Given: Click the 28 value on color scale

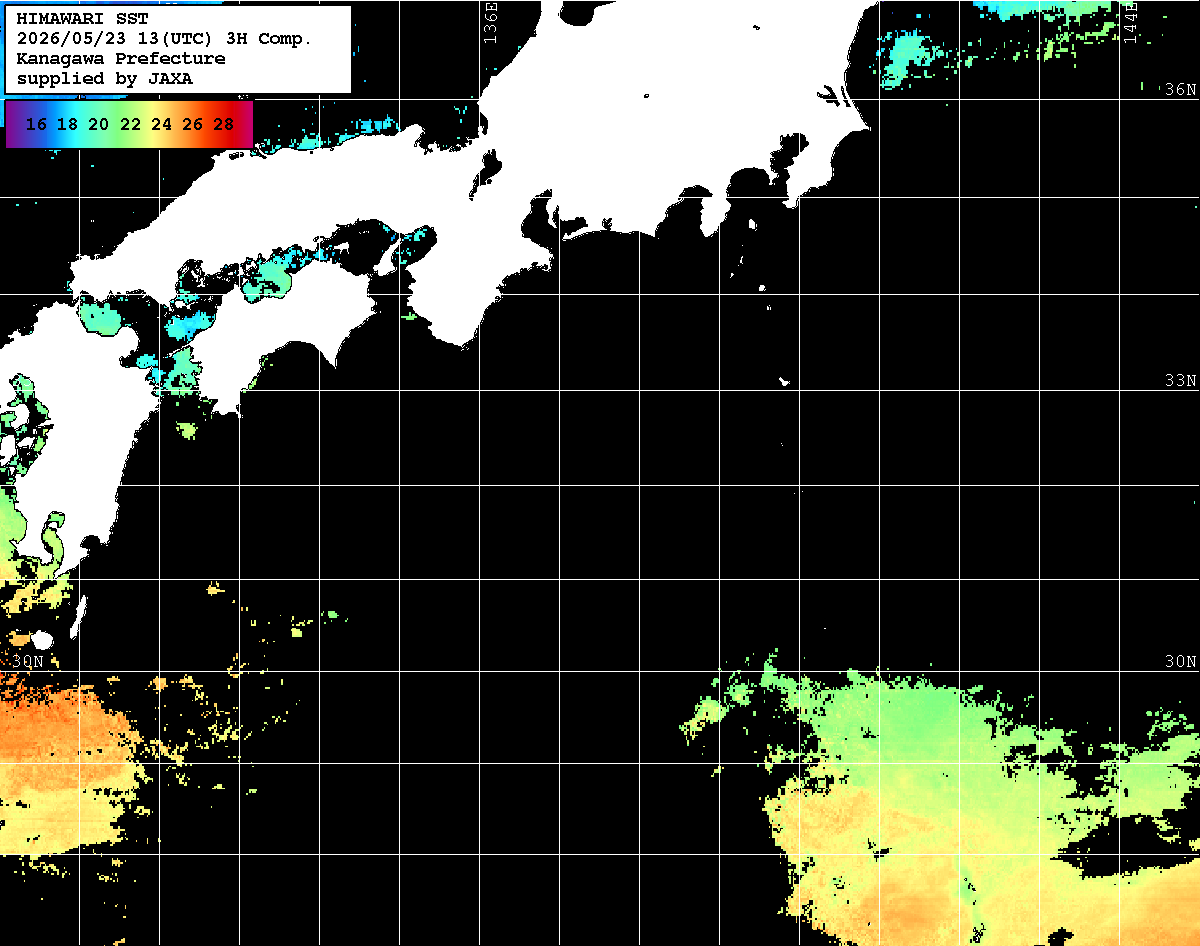Looking at the screenshot, I should point(224,125).
